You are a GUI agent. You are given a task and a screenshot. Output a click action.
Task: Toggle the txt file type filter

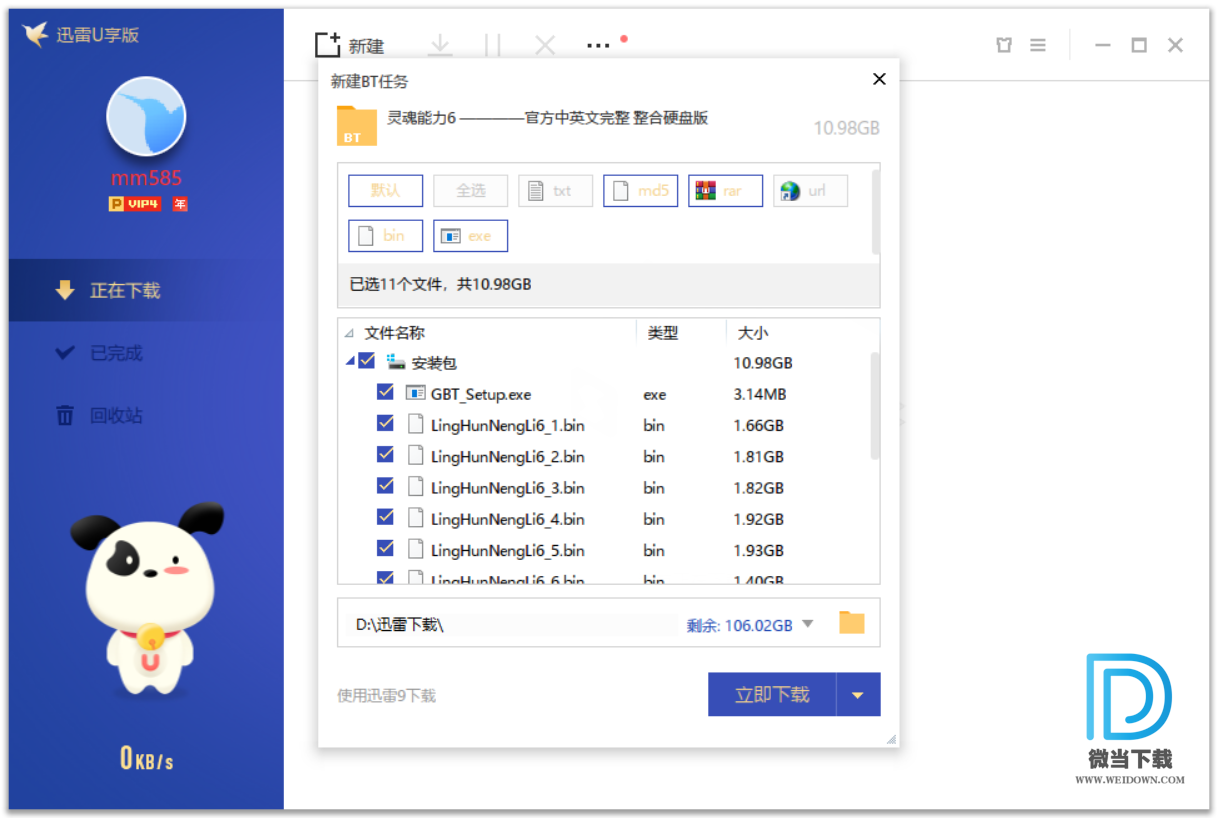(x=556, y=191)
